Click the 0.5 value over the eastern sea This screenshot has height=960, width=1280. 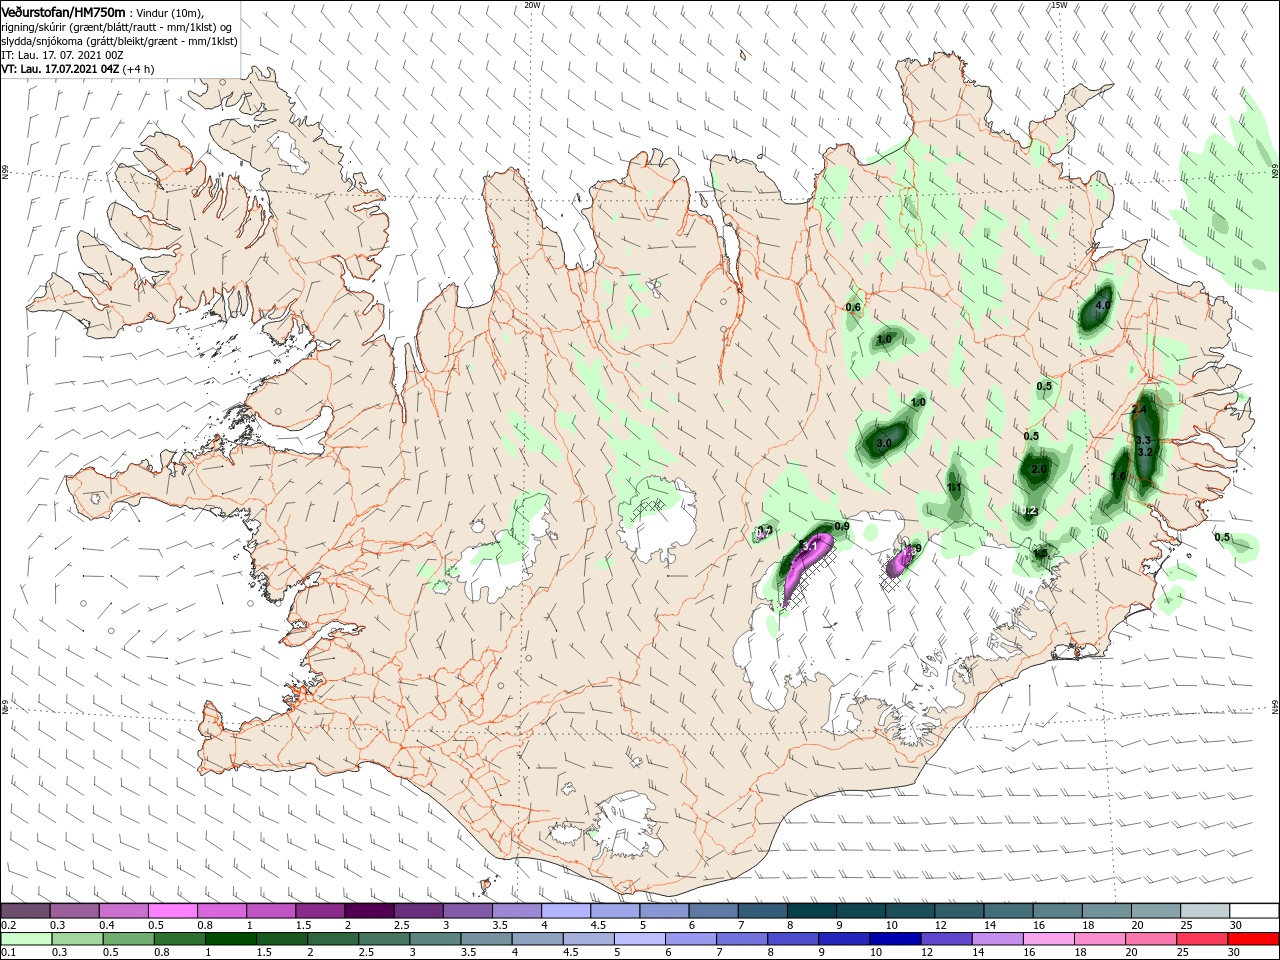click(x=1222, y=537)
